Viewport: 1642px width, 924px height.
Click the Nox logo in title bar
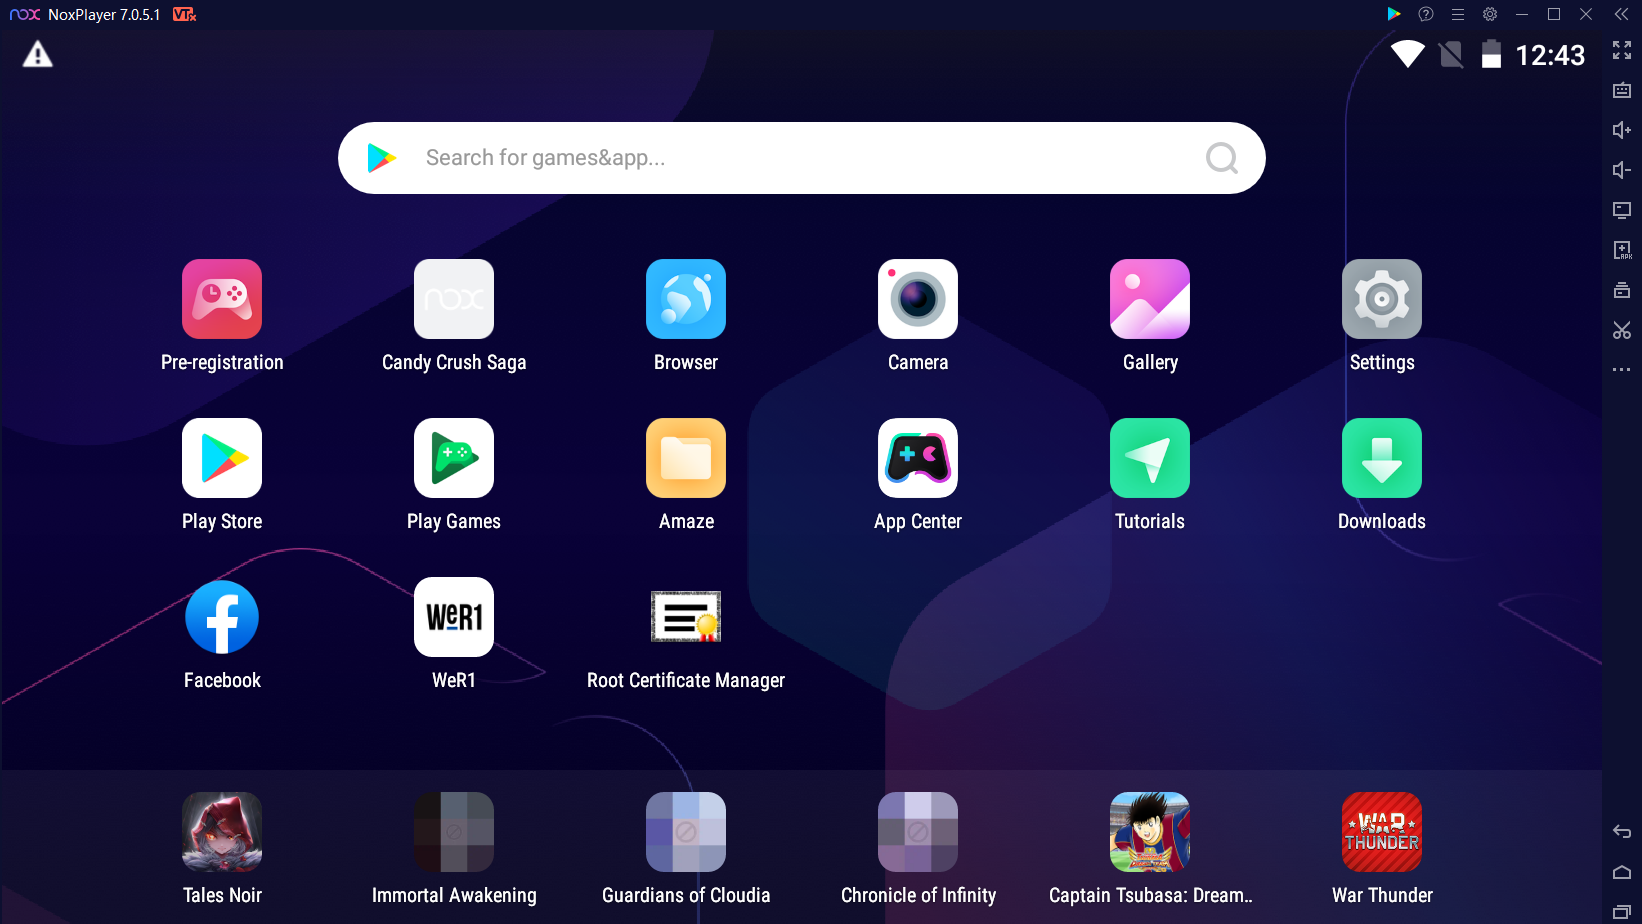click(24, 14)
